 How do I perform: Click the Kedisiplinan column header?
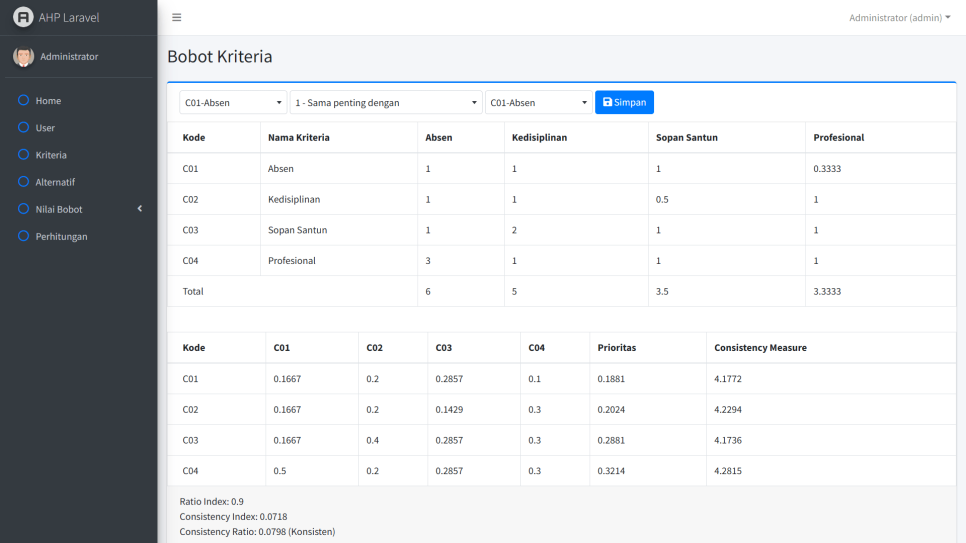click(x=539, y=137)
